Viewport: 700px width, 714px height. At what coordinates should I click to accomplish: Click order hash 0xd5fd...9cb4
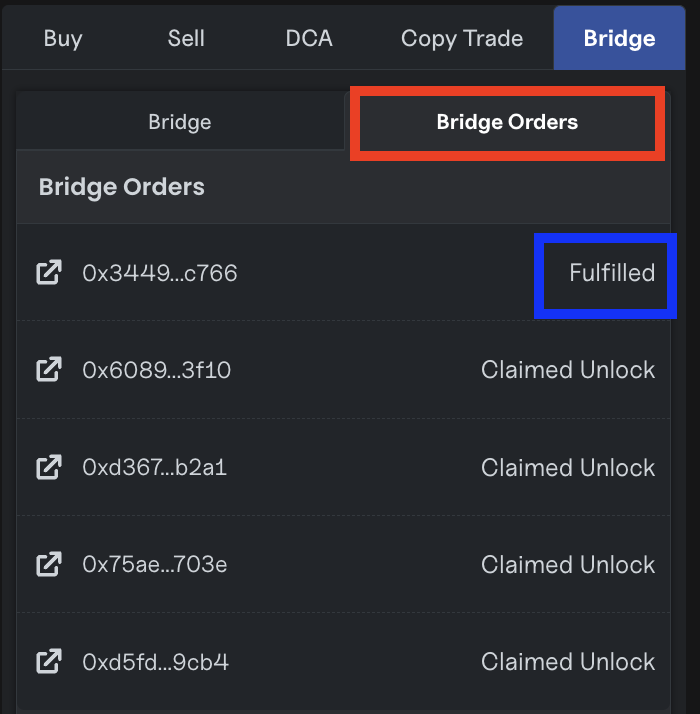coord(156,661)
